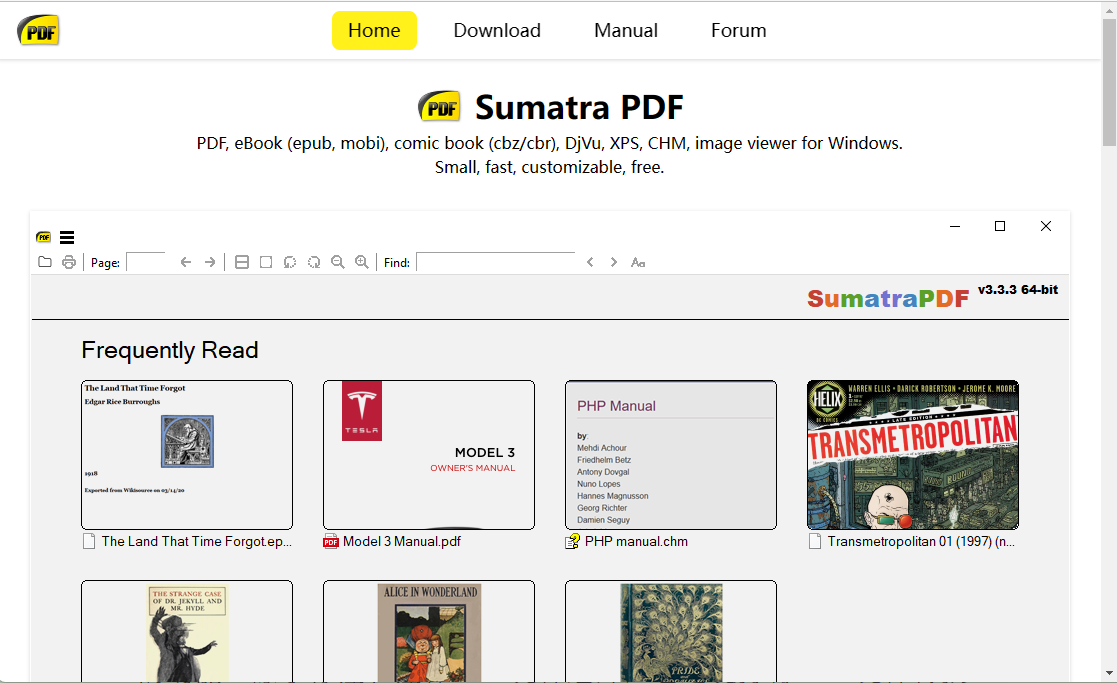Click the 'Frequently Read' heading
The image size is (1117, 683).
pos(170,350)
